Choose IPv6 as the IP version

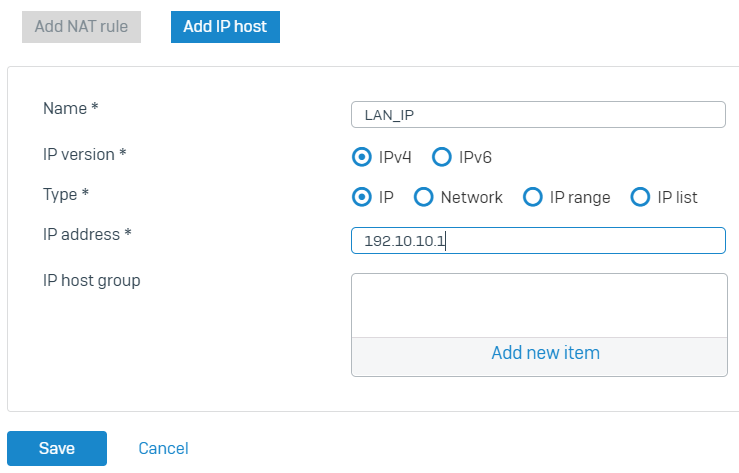point(442,157)
